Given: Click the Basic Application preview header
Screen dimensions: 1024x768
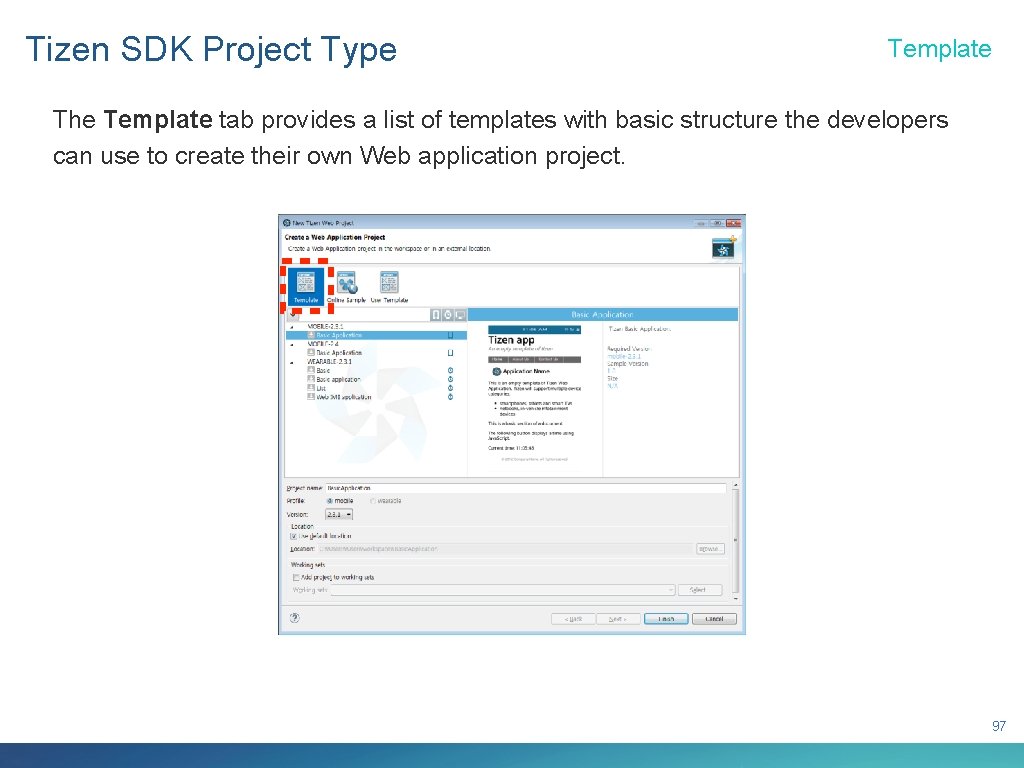Looking at the screenshot, I should tap(603, 314).
